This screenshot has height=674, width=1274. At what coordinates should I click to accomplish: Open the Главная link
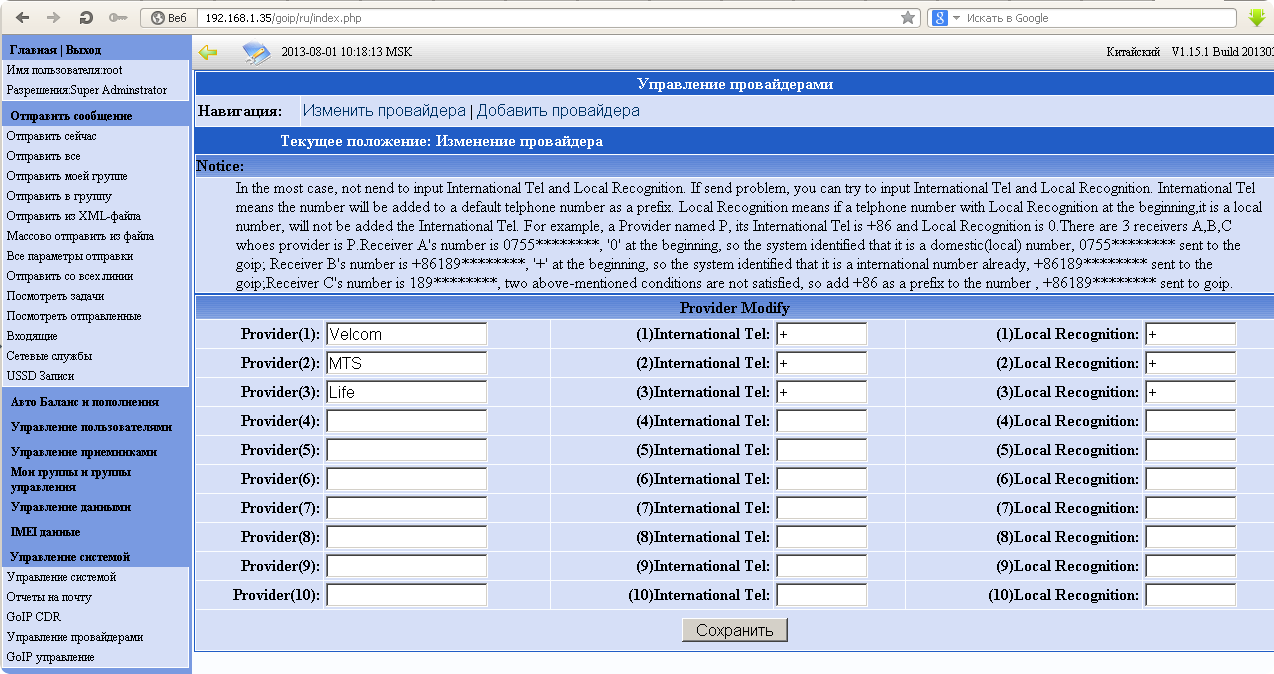[32, 50]
